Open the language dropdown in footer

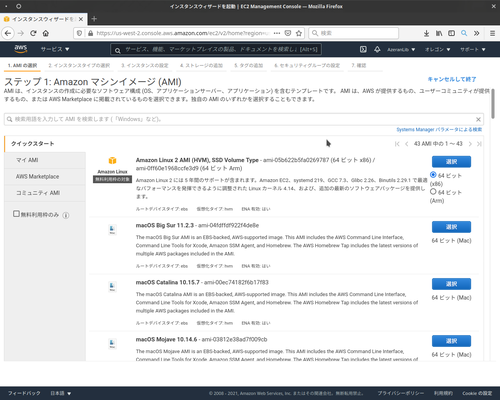(61, 393)
